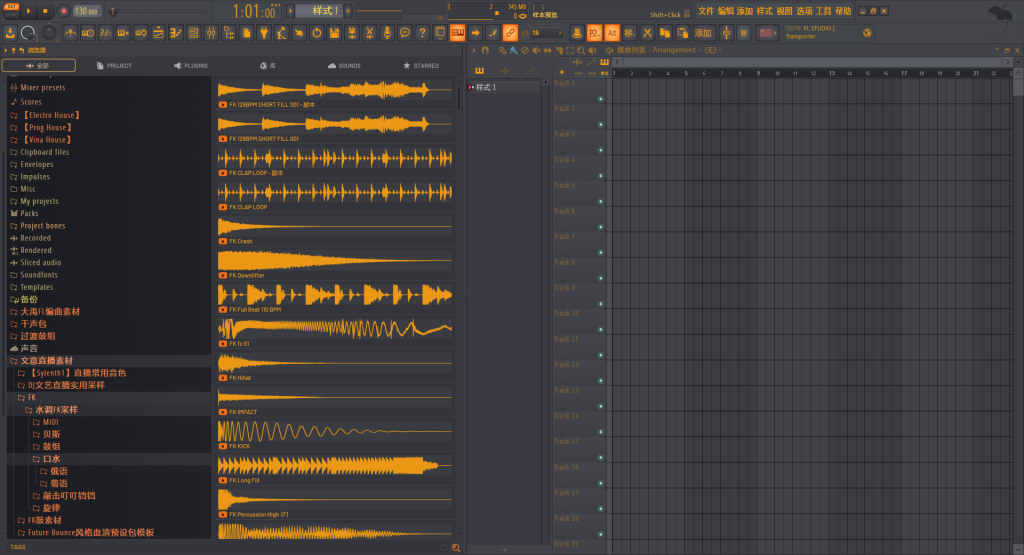
Task: Open playlist options arrow menu
Action: [x=474, y=50]
